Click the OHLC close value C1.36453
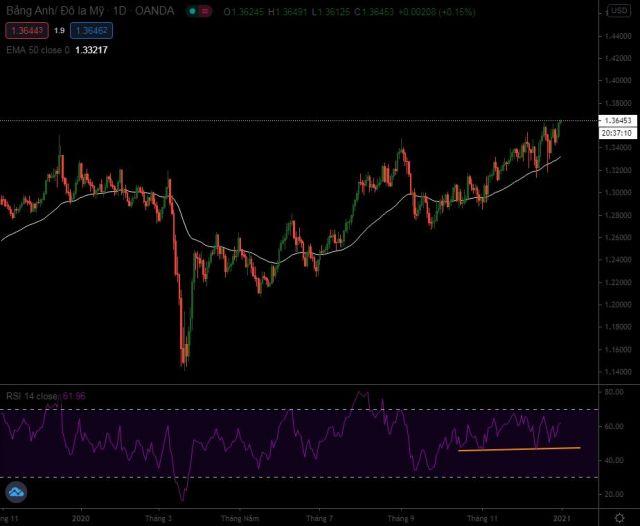 point(374,12)
